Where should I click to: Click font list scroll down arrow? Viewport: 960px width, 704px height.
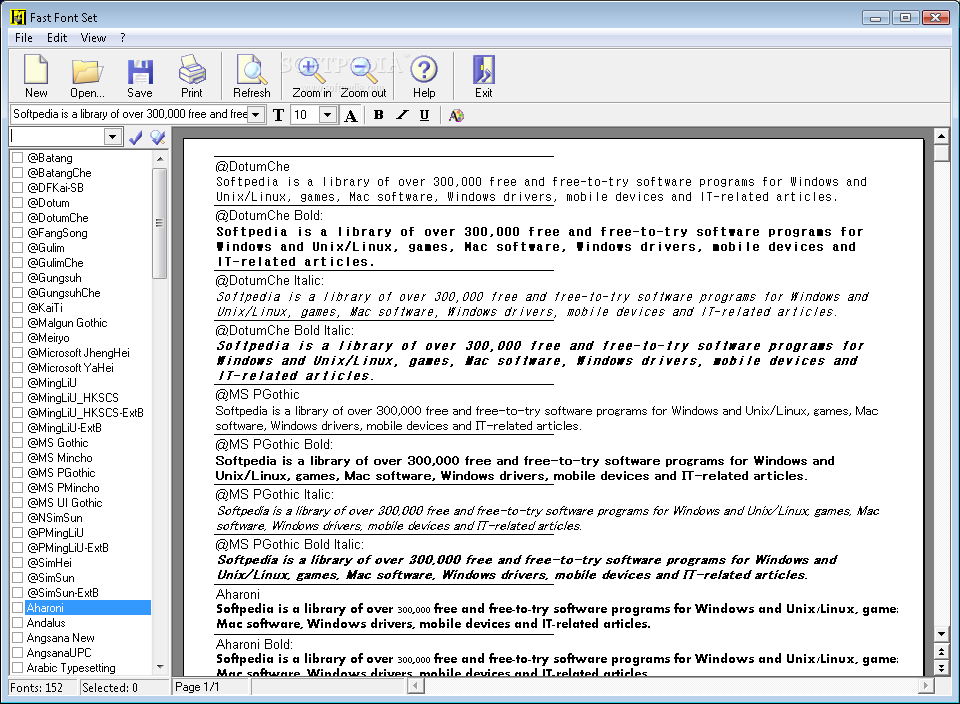(x=160, y=667)
